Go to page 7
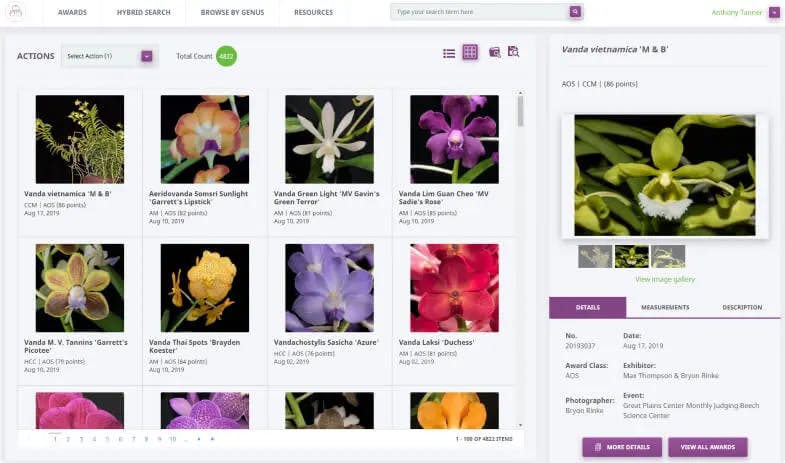 point(134,439)
